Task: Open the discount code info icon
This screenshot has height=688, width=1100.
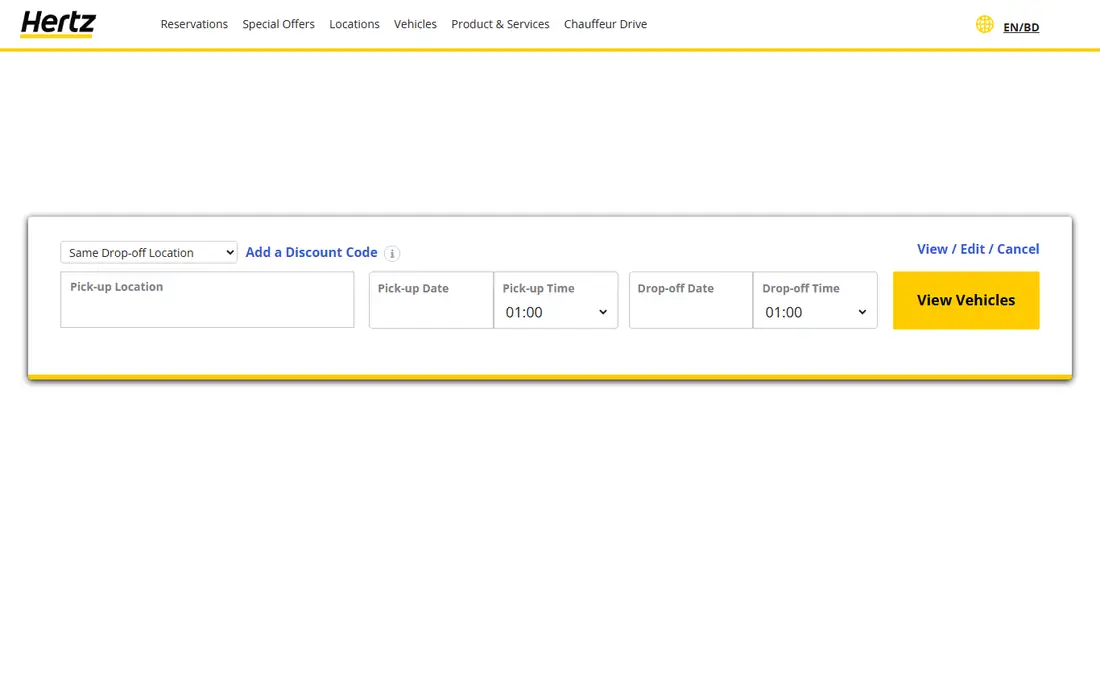Action: click(x=392, y=254)
